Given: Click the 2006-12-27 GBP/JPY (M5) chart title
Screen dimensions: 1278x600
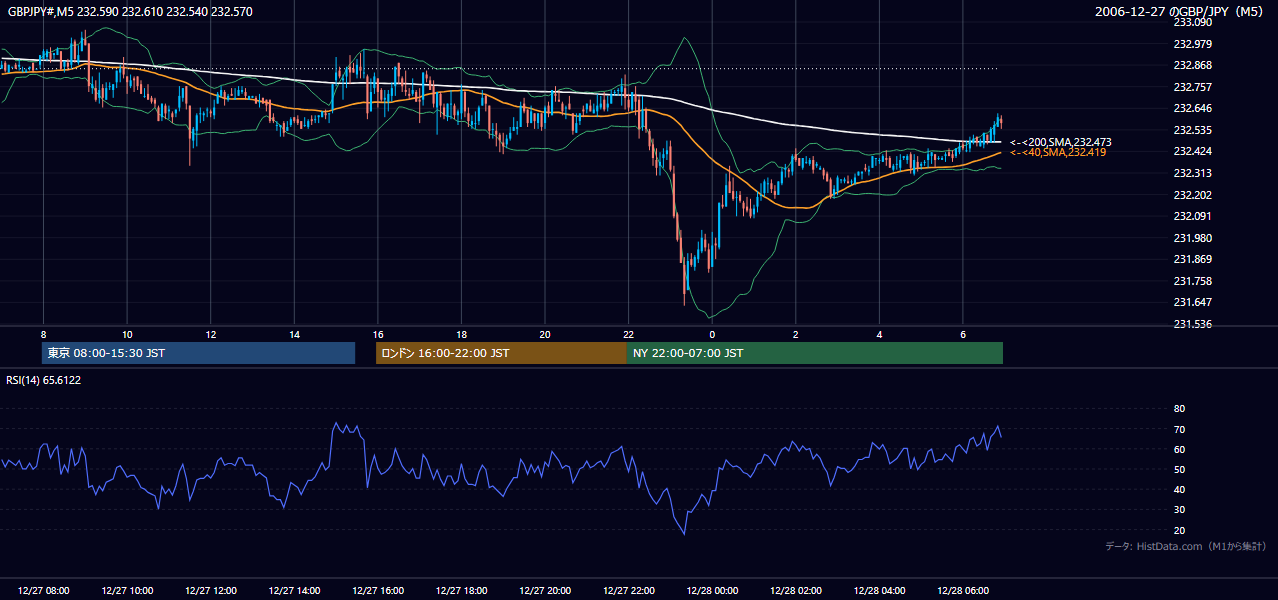Looking at the screenshot, I should 1181,12.
